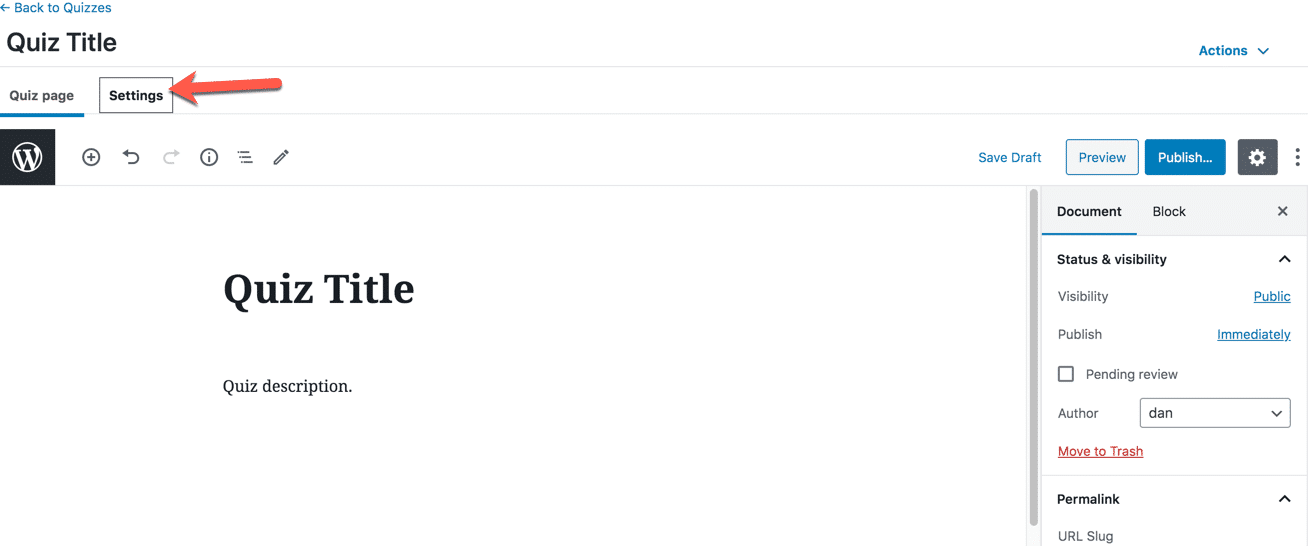Close the document settings sidebar
Image resolution: width=1308 pixels, height=546 pixels.
point(1283,212)
